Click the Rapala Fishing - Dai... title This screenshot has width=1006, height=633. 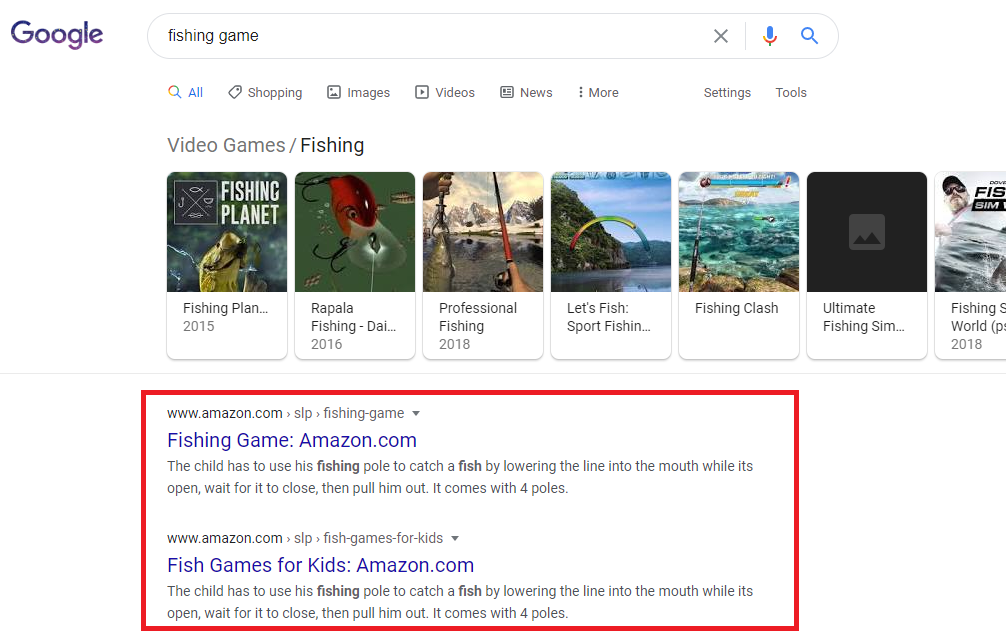coord(354,317)
